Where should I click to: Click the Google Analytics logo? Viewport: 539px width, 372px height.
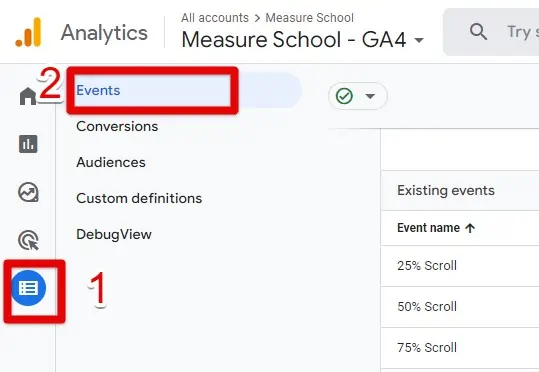pos(28,32)
